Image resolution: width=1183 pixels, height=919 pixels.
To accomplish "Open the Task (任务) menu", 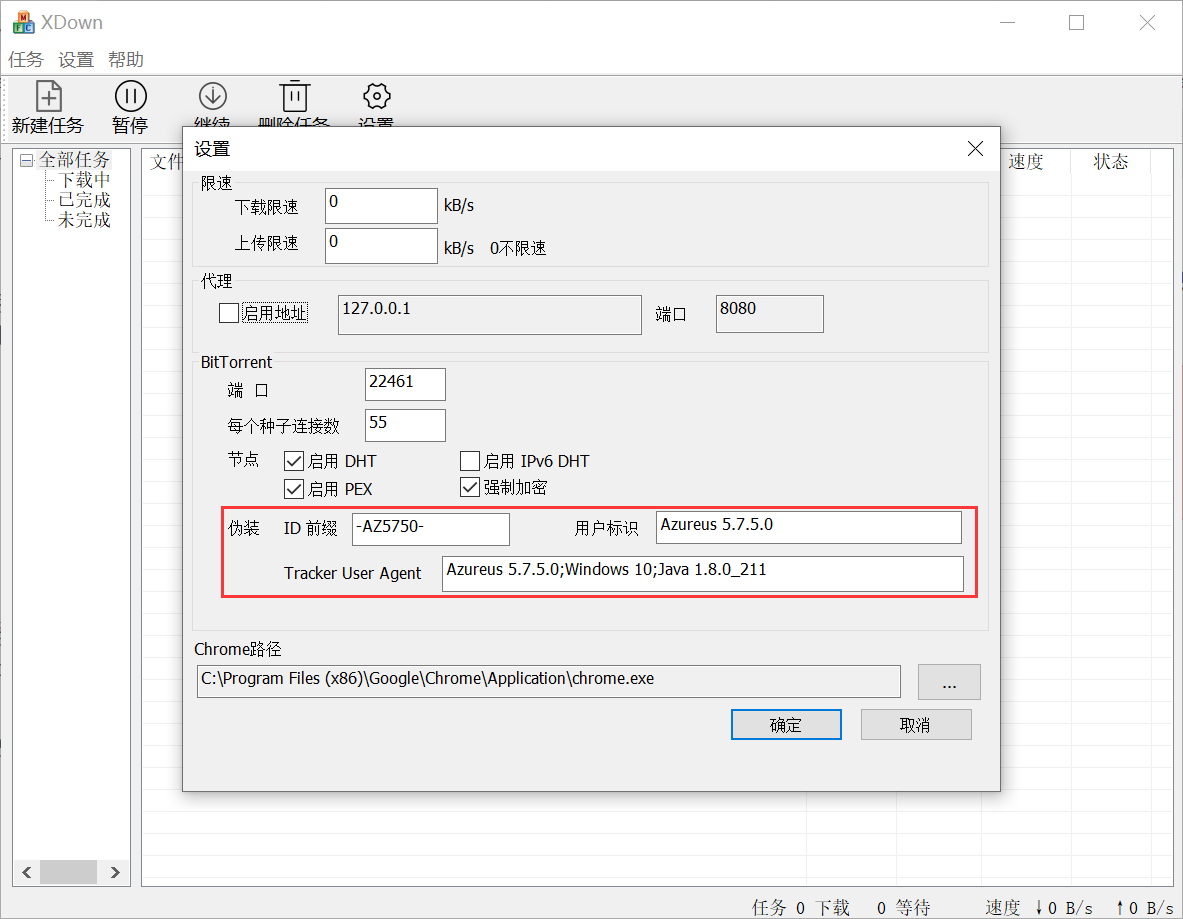I will (x=26, y=60).
